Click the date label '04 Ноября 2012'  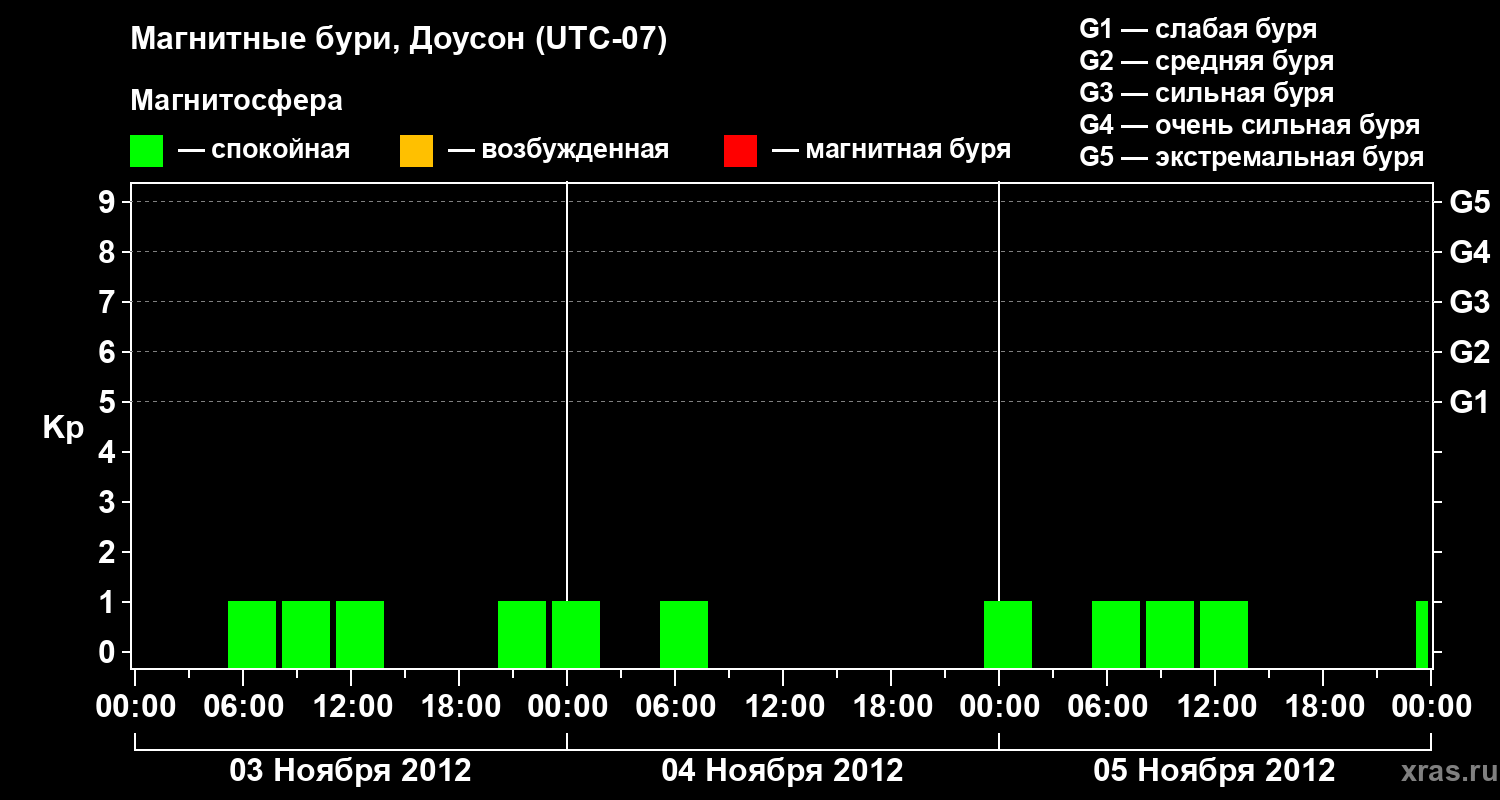pos(782,770)
